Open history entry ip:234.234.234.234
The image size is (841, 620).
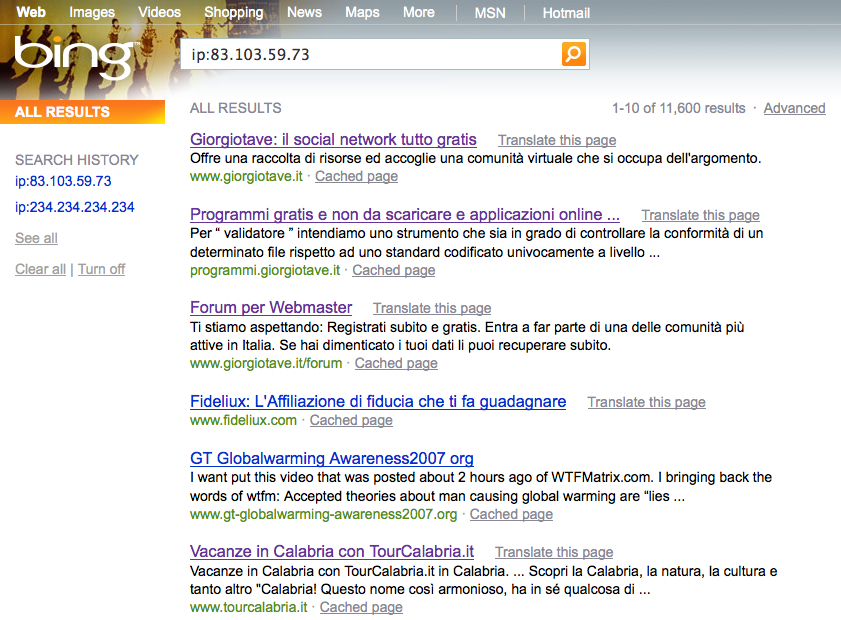pyautogui.click(x=75, y=207)
